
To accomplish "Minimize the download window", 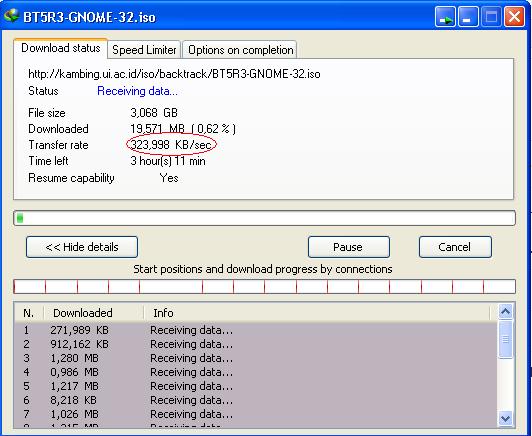I will pyautogui.click(x=468, y=17).
